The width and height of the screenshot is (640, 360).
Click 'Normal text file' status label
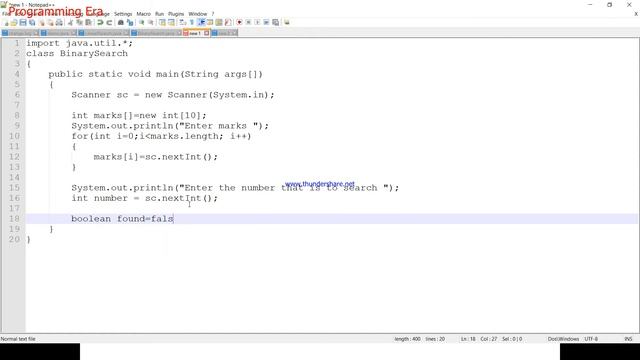[18, 339]
